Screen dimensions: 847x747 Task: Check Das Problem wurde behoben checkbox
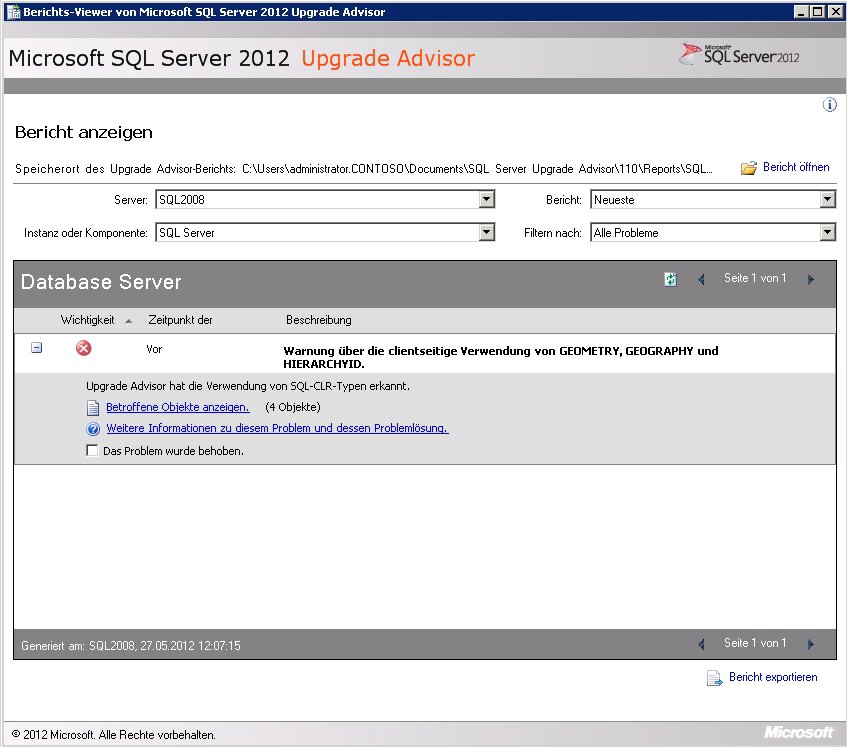[92, 450]
